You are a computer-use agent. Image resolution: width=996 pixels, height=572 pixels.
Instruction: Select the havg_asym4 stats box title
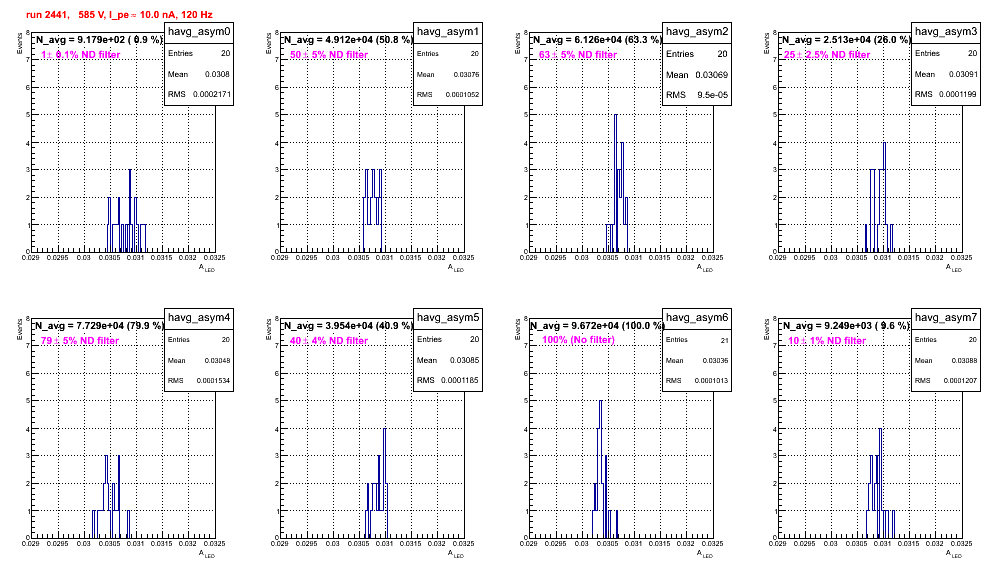199,318
